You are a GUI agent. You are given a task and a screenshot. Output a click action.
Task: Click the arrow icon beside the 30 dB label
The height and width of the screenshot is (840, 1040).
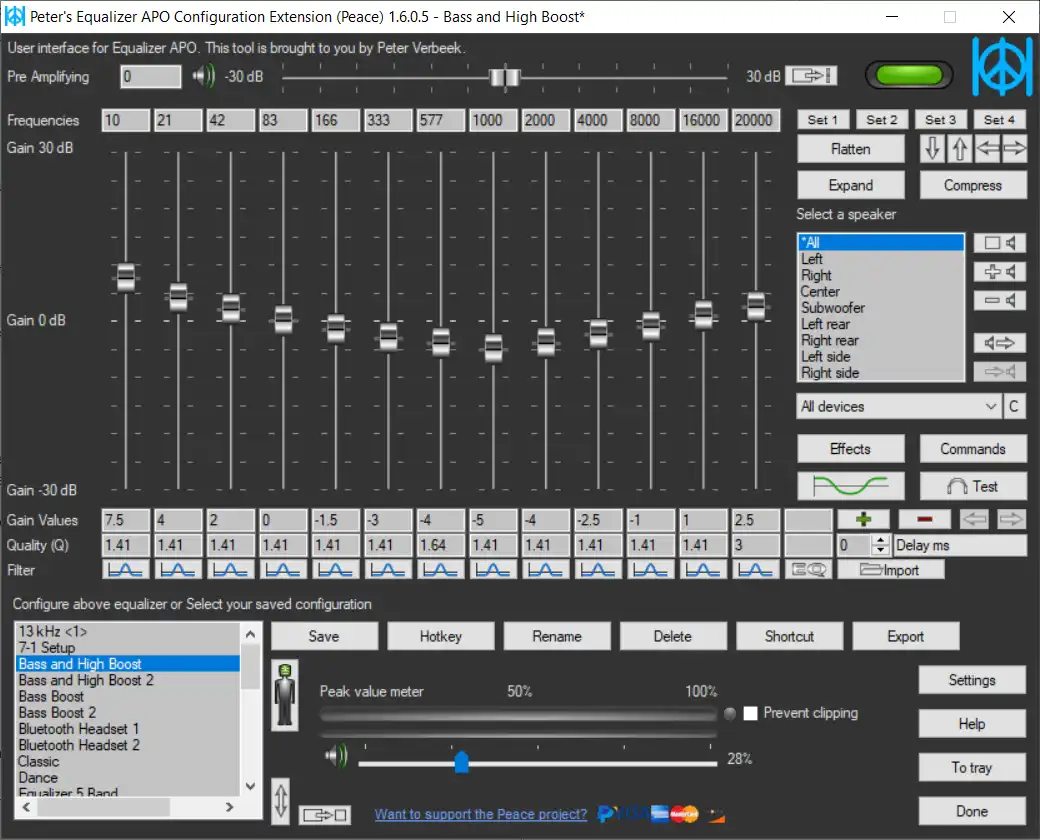(811, 76)
